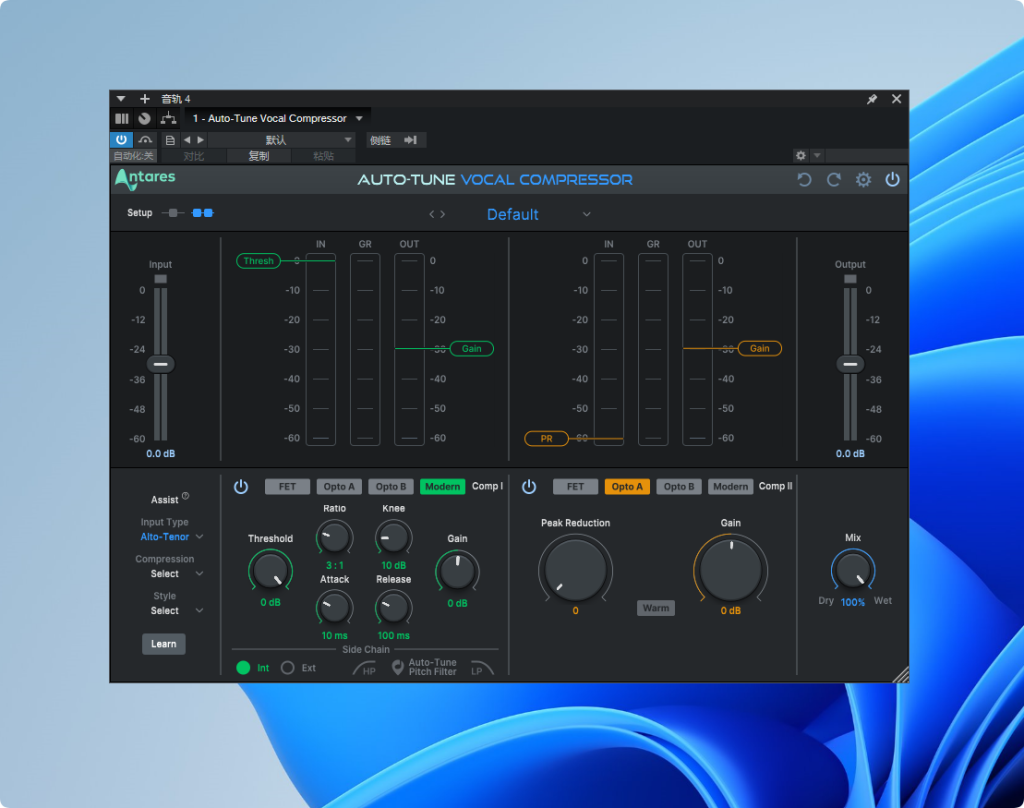Click the 侧链 sidechain button

tap(381, 140)
